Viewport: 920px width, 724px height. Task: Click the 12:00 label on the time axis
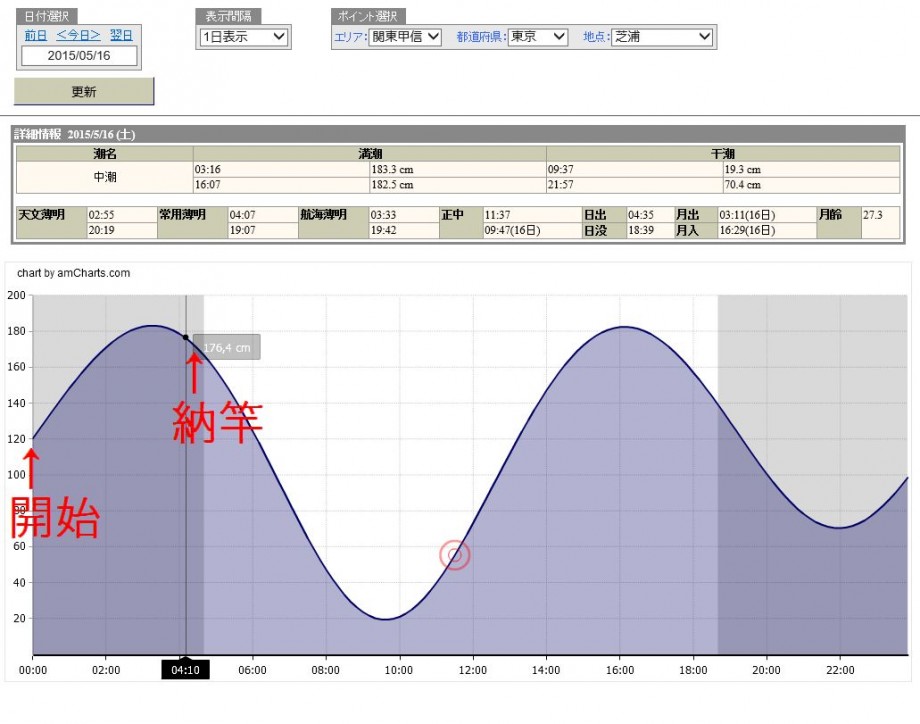[x=472, y=670]
